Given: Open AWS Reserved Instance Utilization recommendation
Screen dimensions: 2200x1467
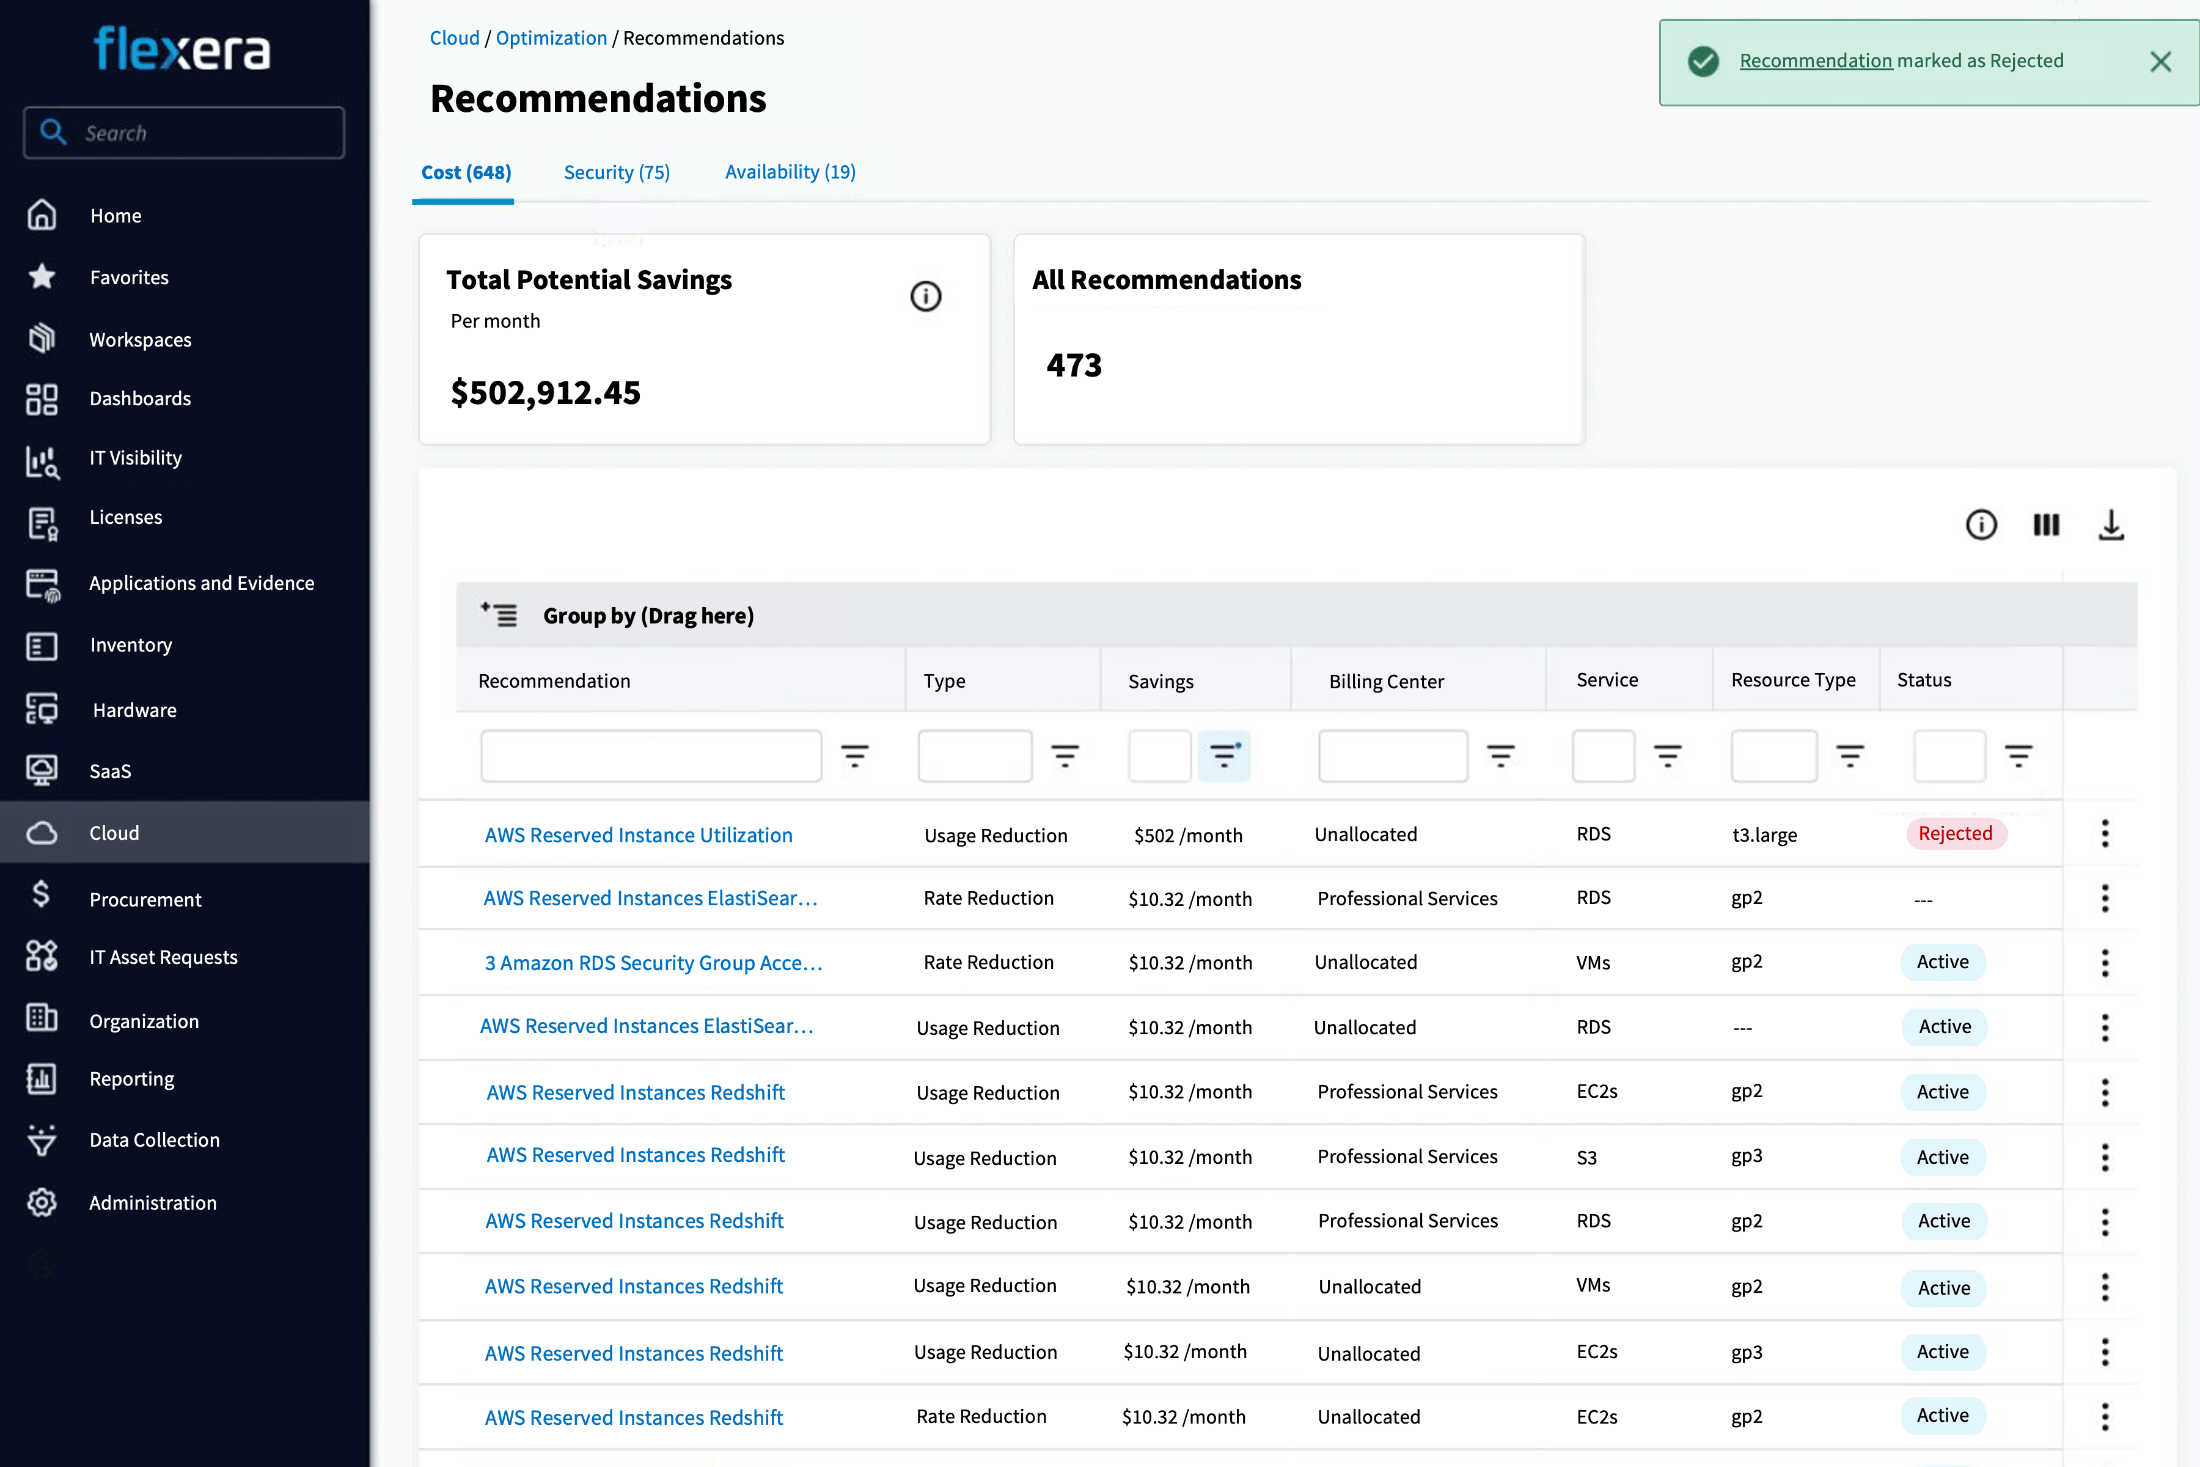Looking at the screenshot, I should pyautogui.click(x=638, y=835).
